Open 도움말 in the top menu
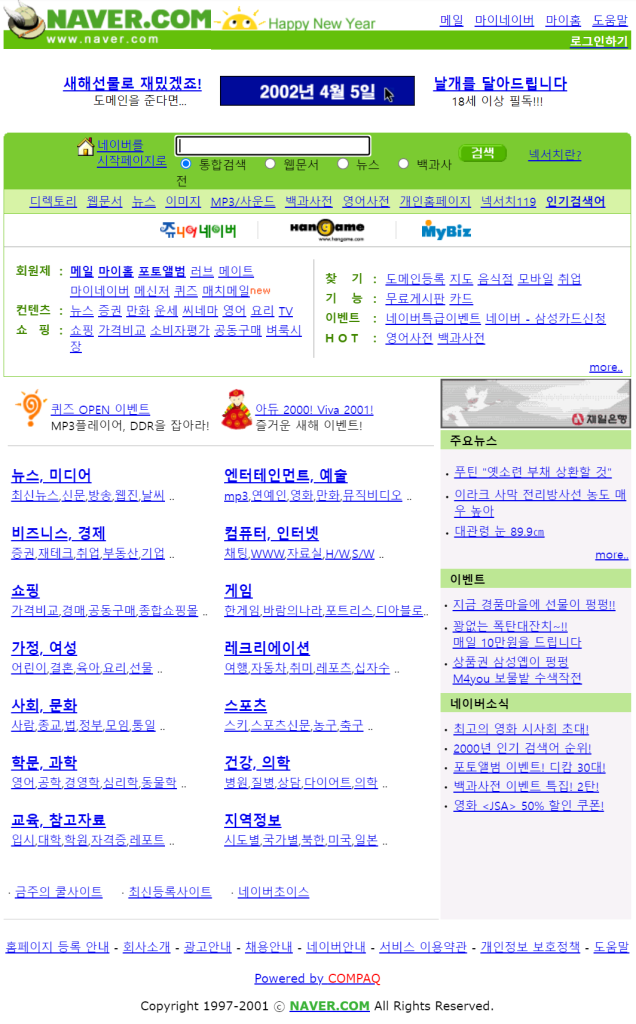Image resolution: width=636 pixels, height=1024 pixels. tap(611, 20)
